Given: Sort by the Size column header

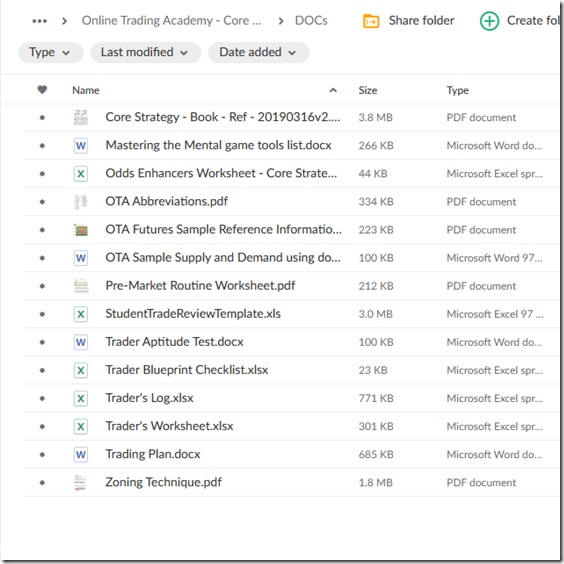Looking at the screenshot, I should click(368, 90).
